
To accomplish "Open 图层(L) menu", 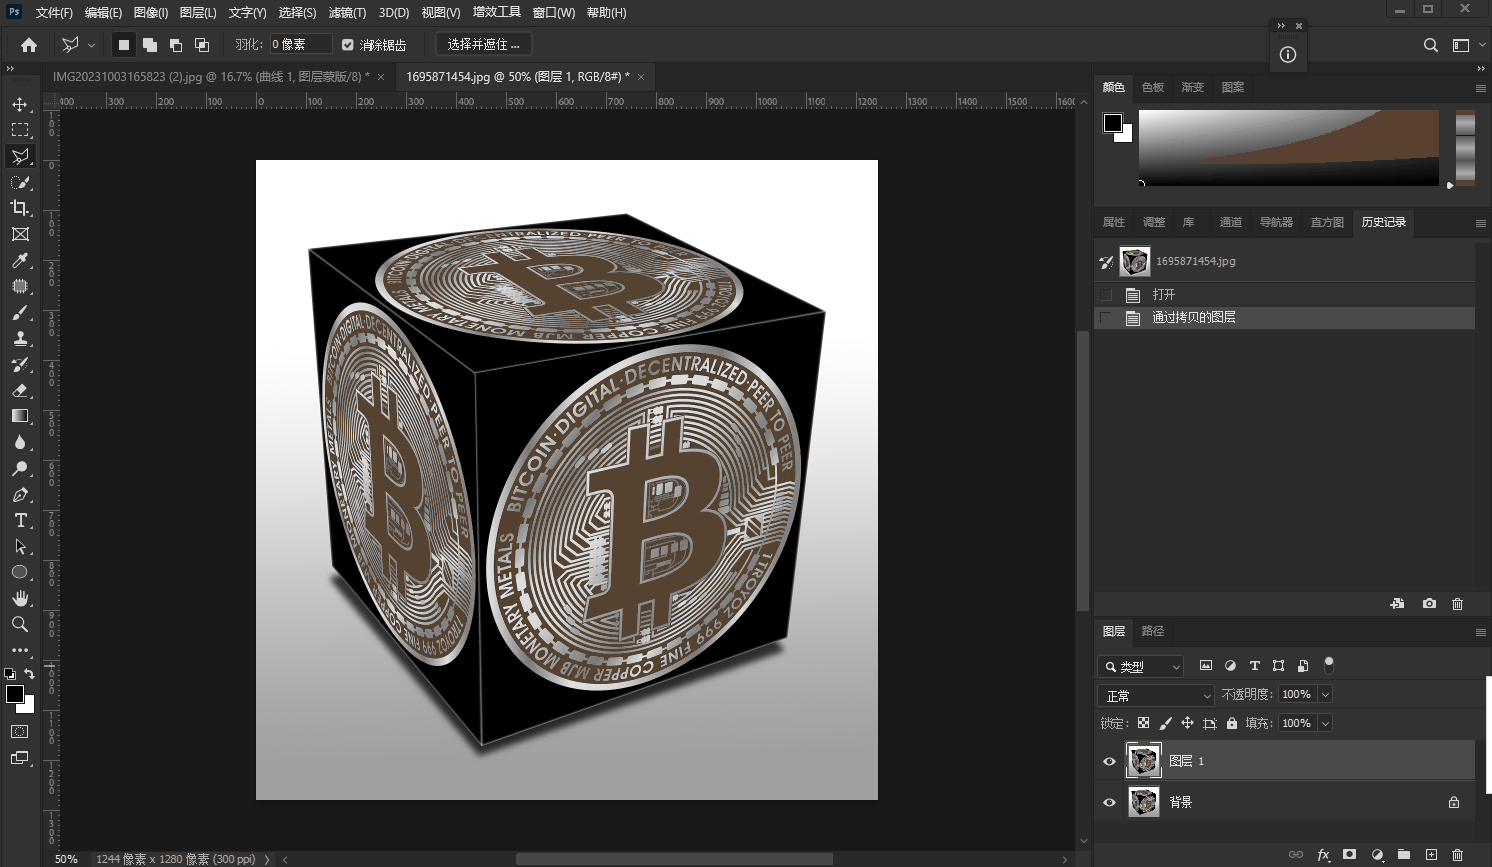I will pos(198,13).
